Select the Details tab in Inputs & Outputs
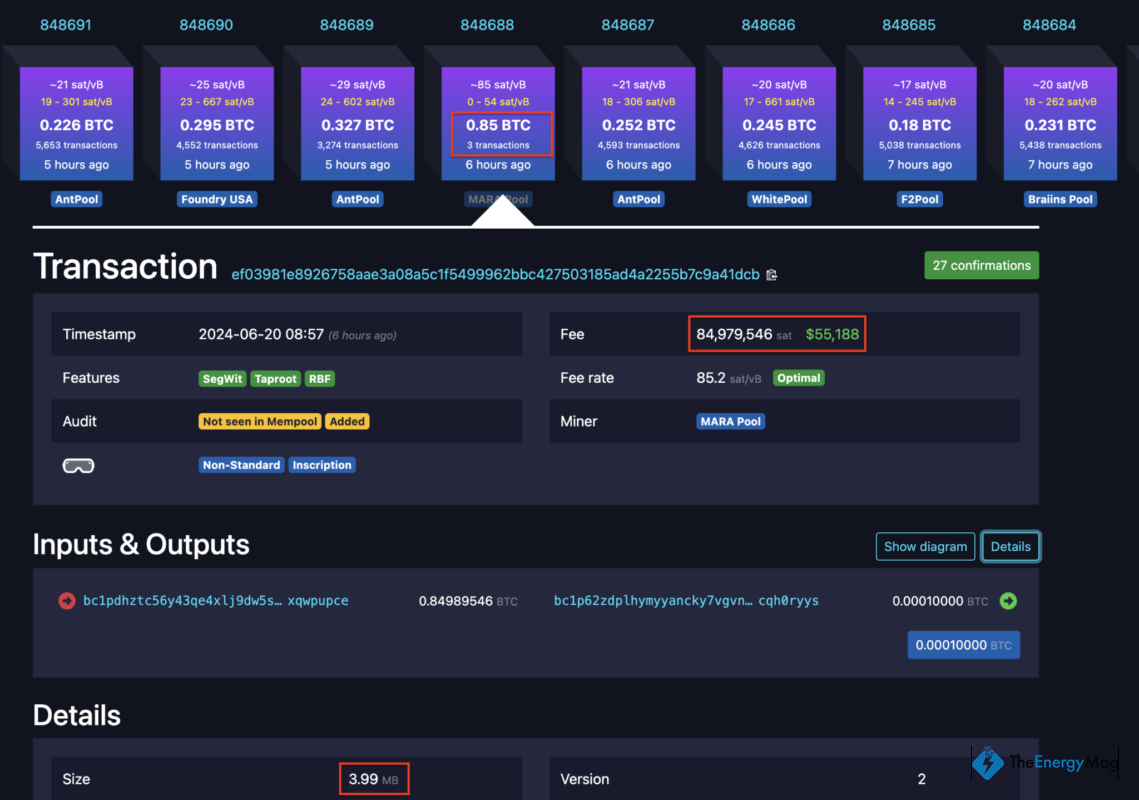The height and width of the screenshot is (800, 1139). (x=1010, y=546)
